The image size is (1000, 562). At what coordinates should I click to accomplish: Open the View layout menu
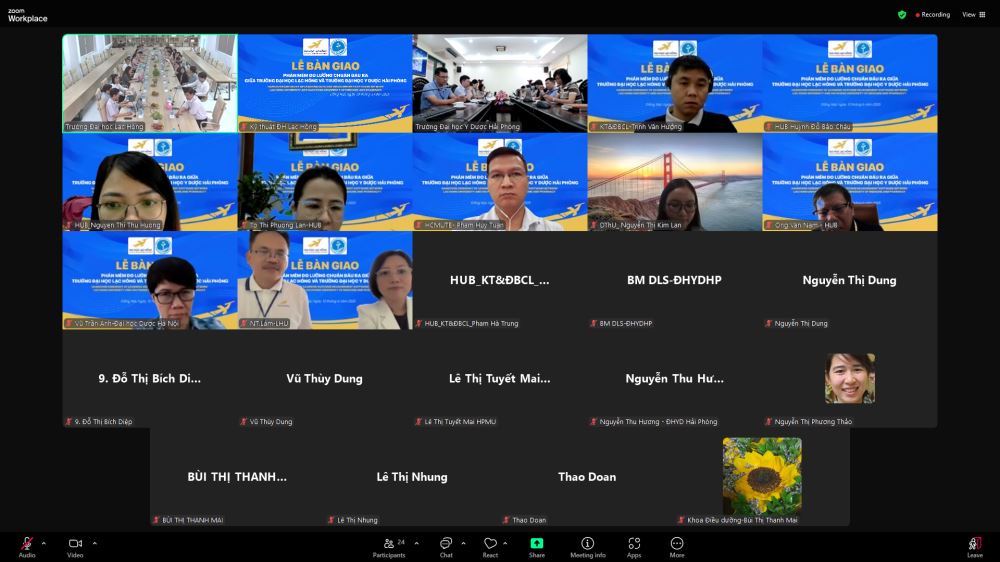[973, 15]
